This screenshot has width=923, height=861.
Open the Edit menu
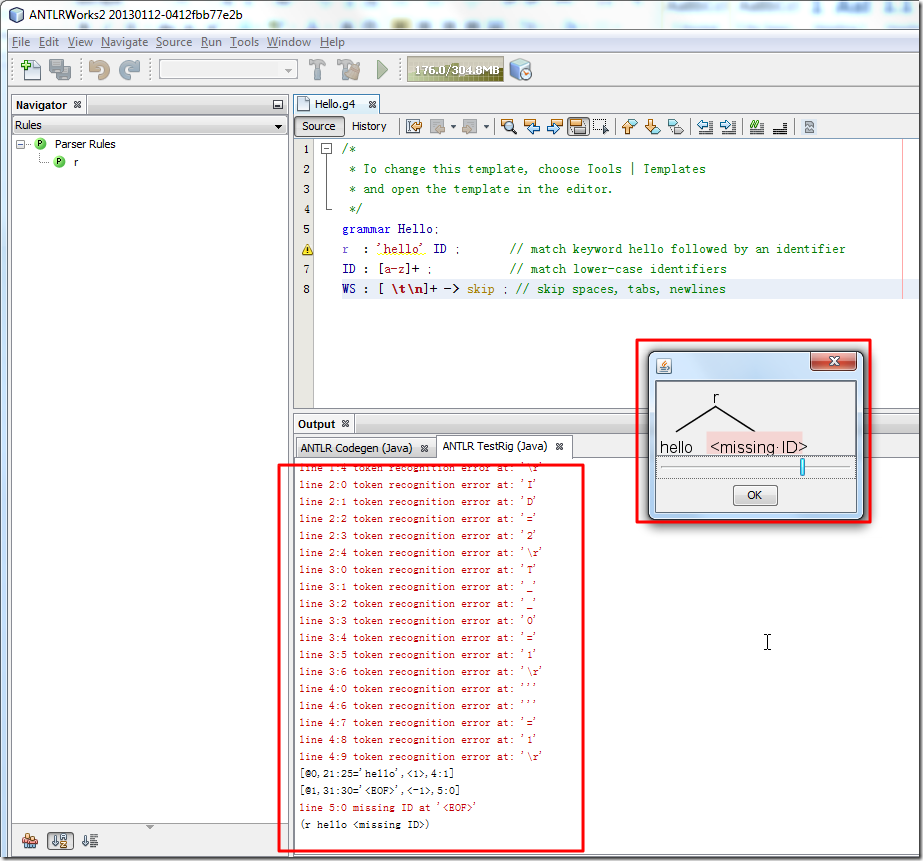49,42
